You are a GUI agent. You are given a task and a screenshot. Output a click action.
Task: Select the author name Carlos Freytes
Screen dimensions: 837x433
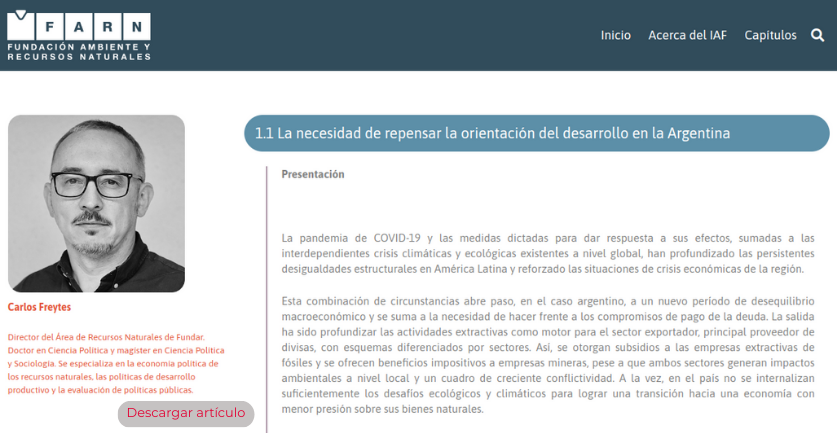click(39, 307)
